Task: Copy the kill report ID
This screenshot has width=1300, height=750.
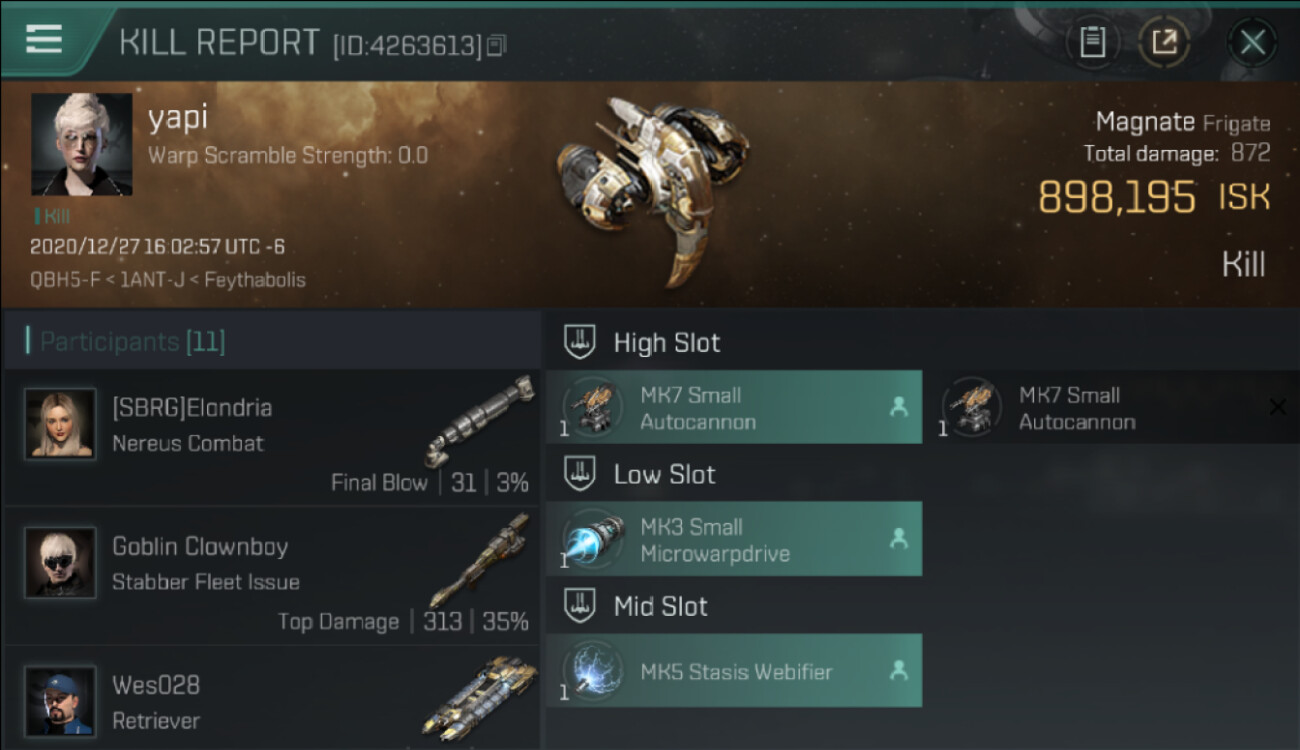Action: coord(497,45)
